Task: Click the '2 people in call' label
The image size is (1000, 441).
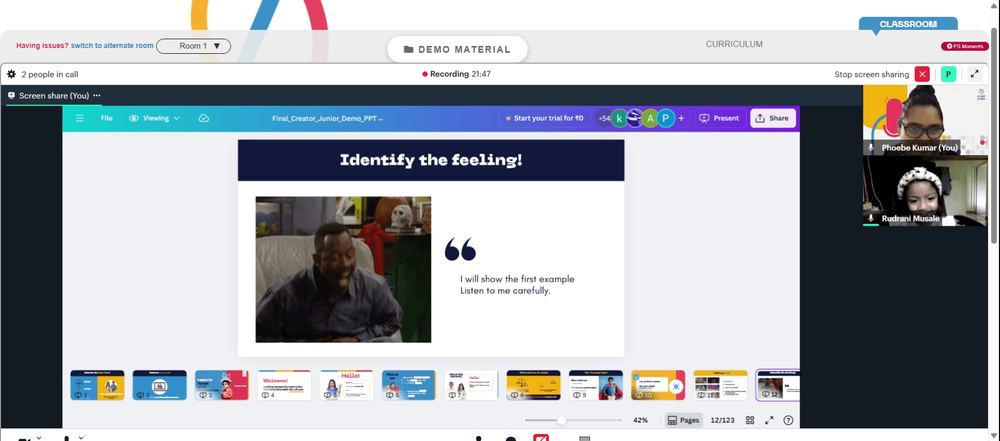Action: click(x=50, y=74)
